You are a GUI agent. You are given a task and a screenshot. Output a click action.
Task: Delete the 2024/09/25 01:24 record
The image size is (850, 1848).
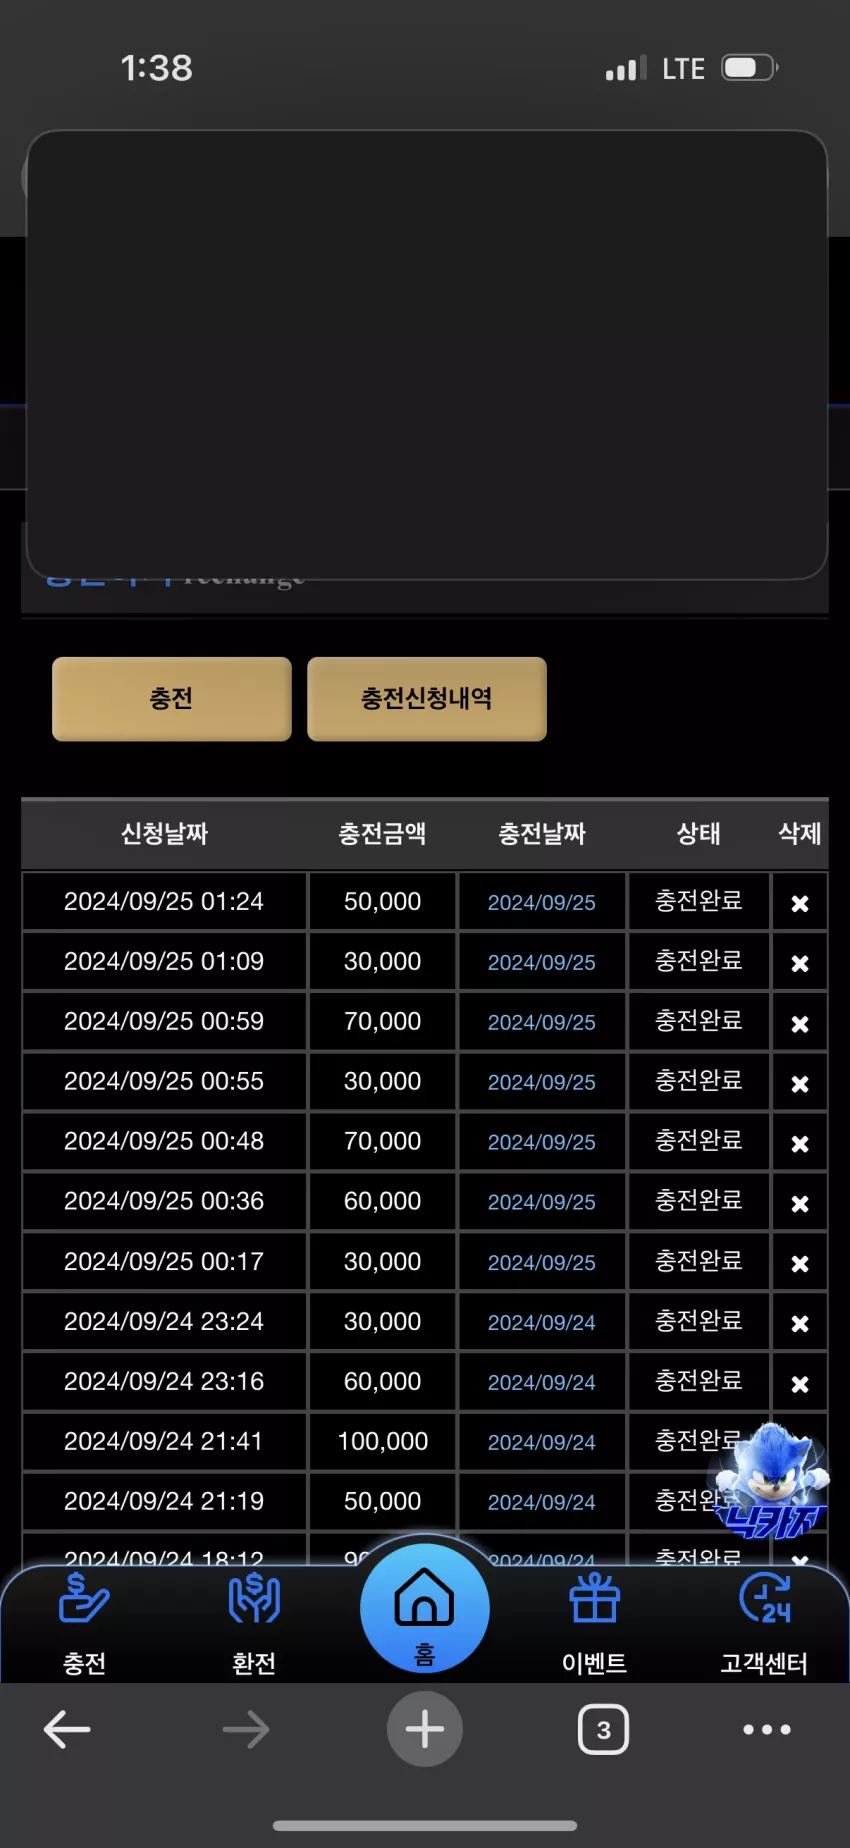click(x=800, y=903)
